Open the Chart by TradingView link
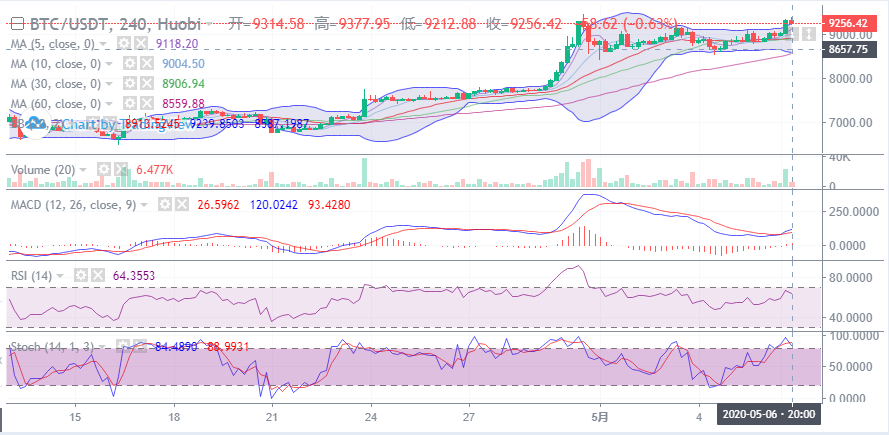 [110, 124]
